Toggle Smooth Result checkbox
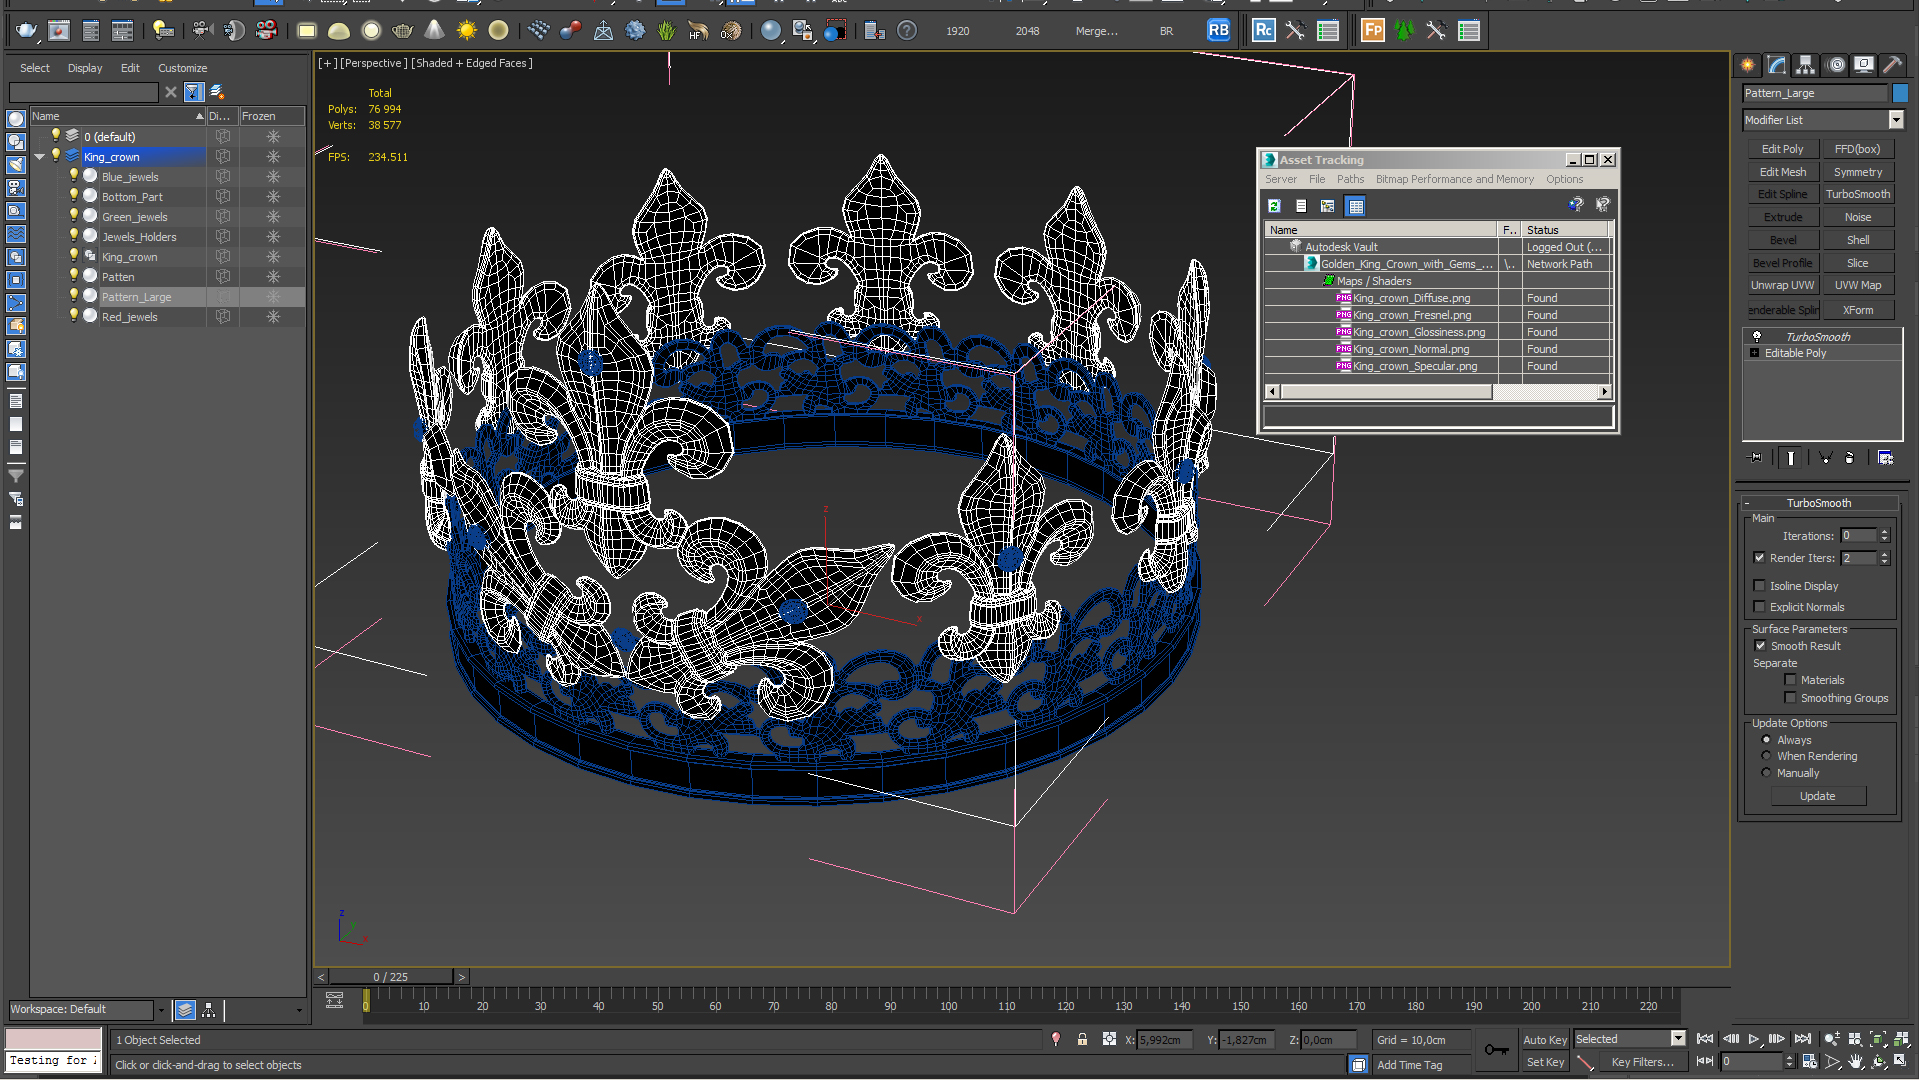 [1760, 646]
